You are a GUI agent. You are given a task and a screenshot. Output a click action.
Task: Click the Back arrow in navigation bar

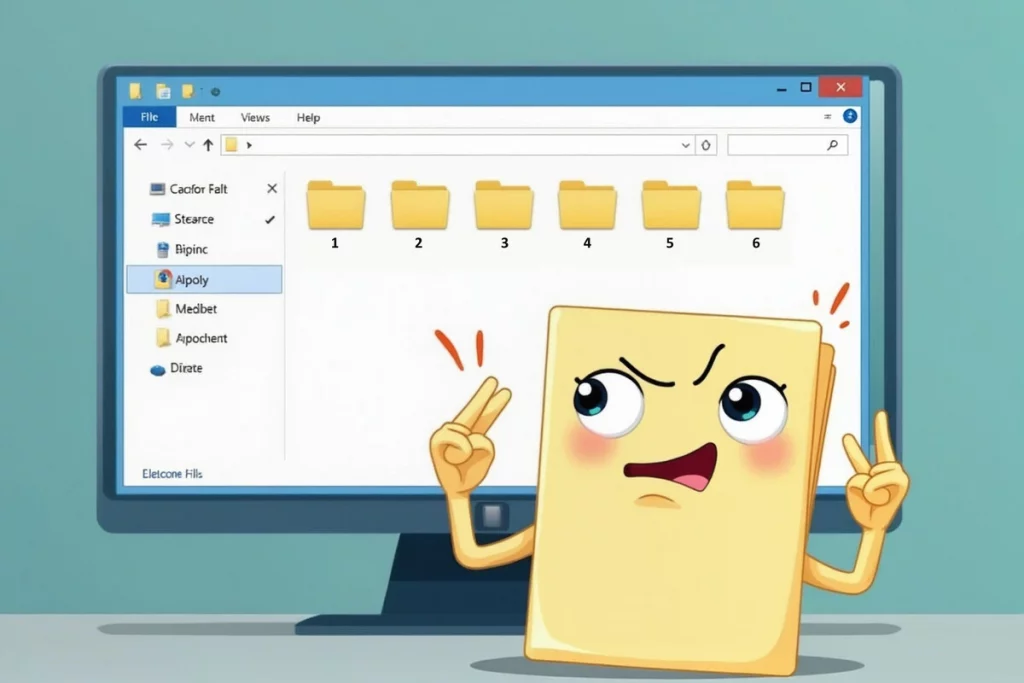tap(140, 145)
